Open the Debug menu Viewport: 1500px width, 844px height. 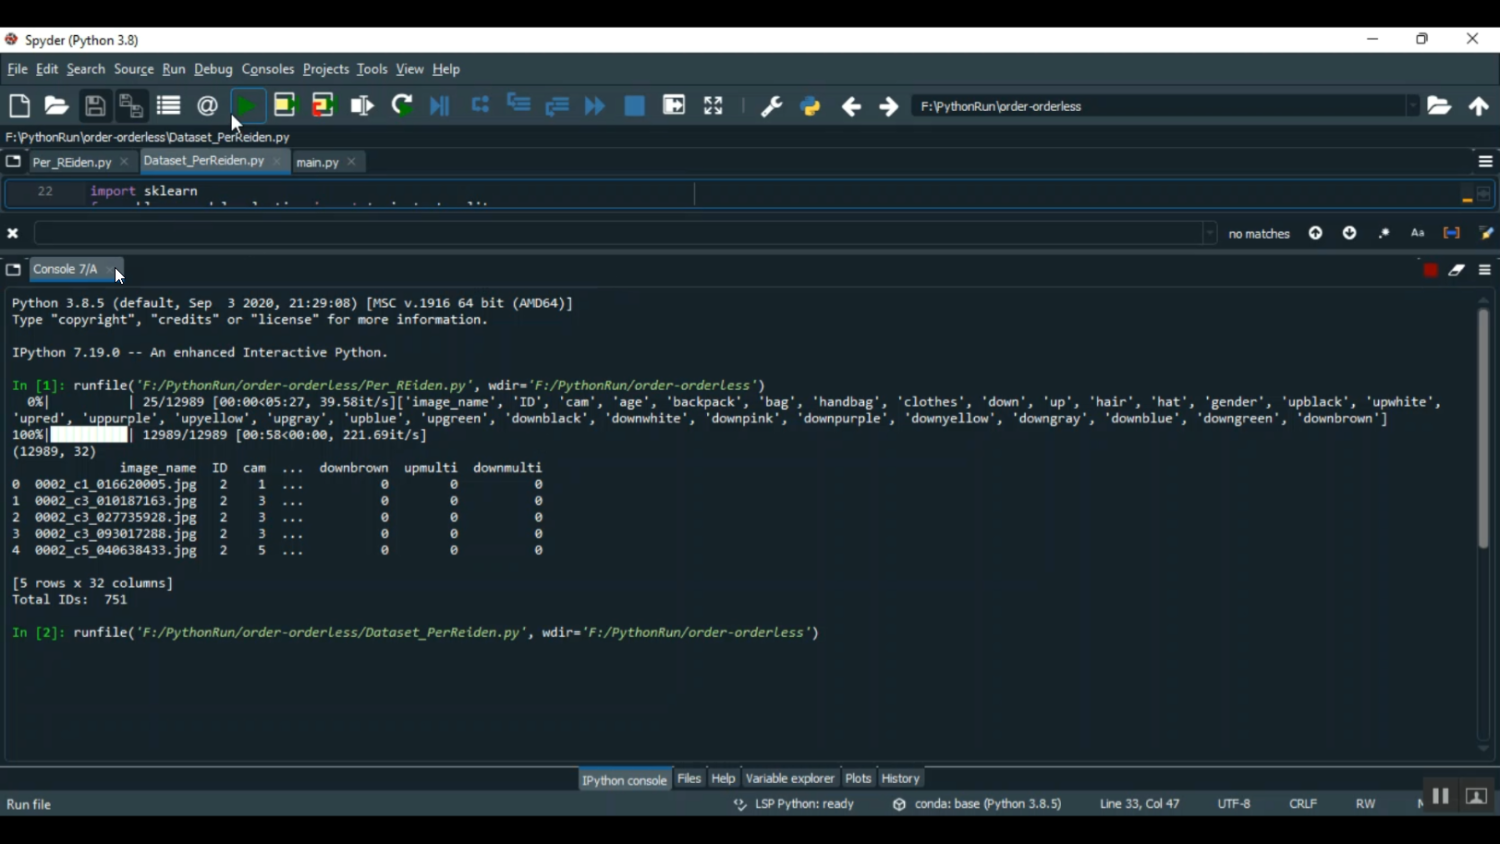click(213, 70)
